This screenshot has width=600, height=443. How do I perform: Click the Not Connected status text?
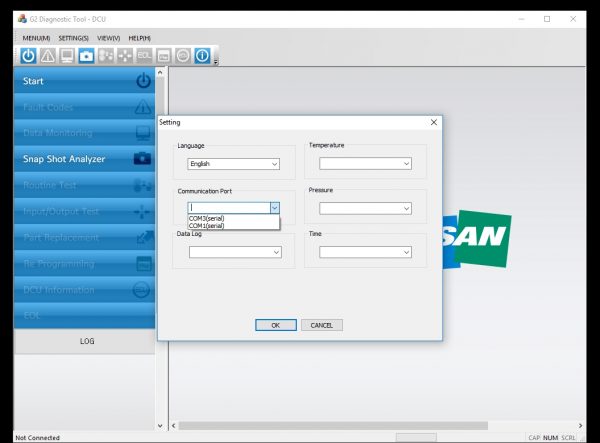click(38, 438)
